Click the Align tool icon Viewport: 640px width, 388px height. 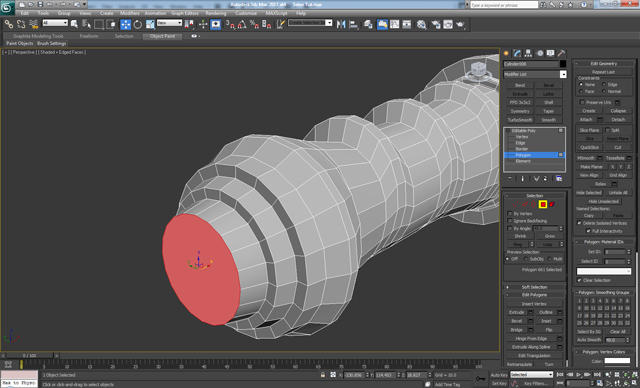(353, 24)
